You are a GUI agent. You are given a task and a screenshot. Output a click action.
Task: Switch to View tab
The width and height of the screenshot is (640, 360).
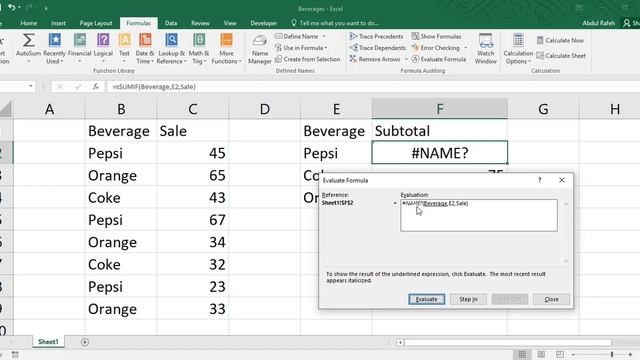point(230,23)
